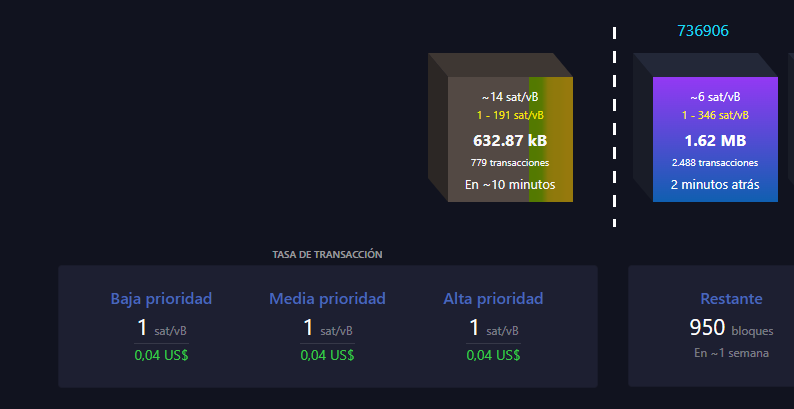This screenshot has height=409, width=794.
Task: Click the Baja prioridad fee label
Action: [161, 299]
